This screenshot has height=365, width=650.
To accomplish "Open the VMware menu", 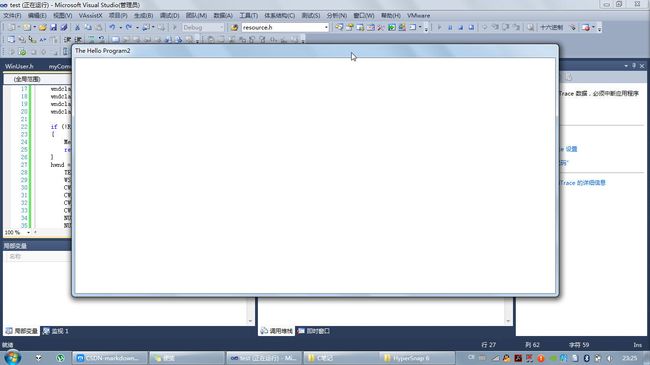I will (418, 15).
